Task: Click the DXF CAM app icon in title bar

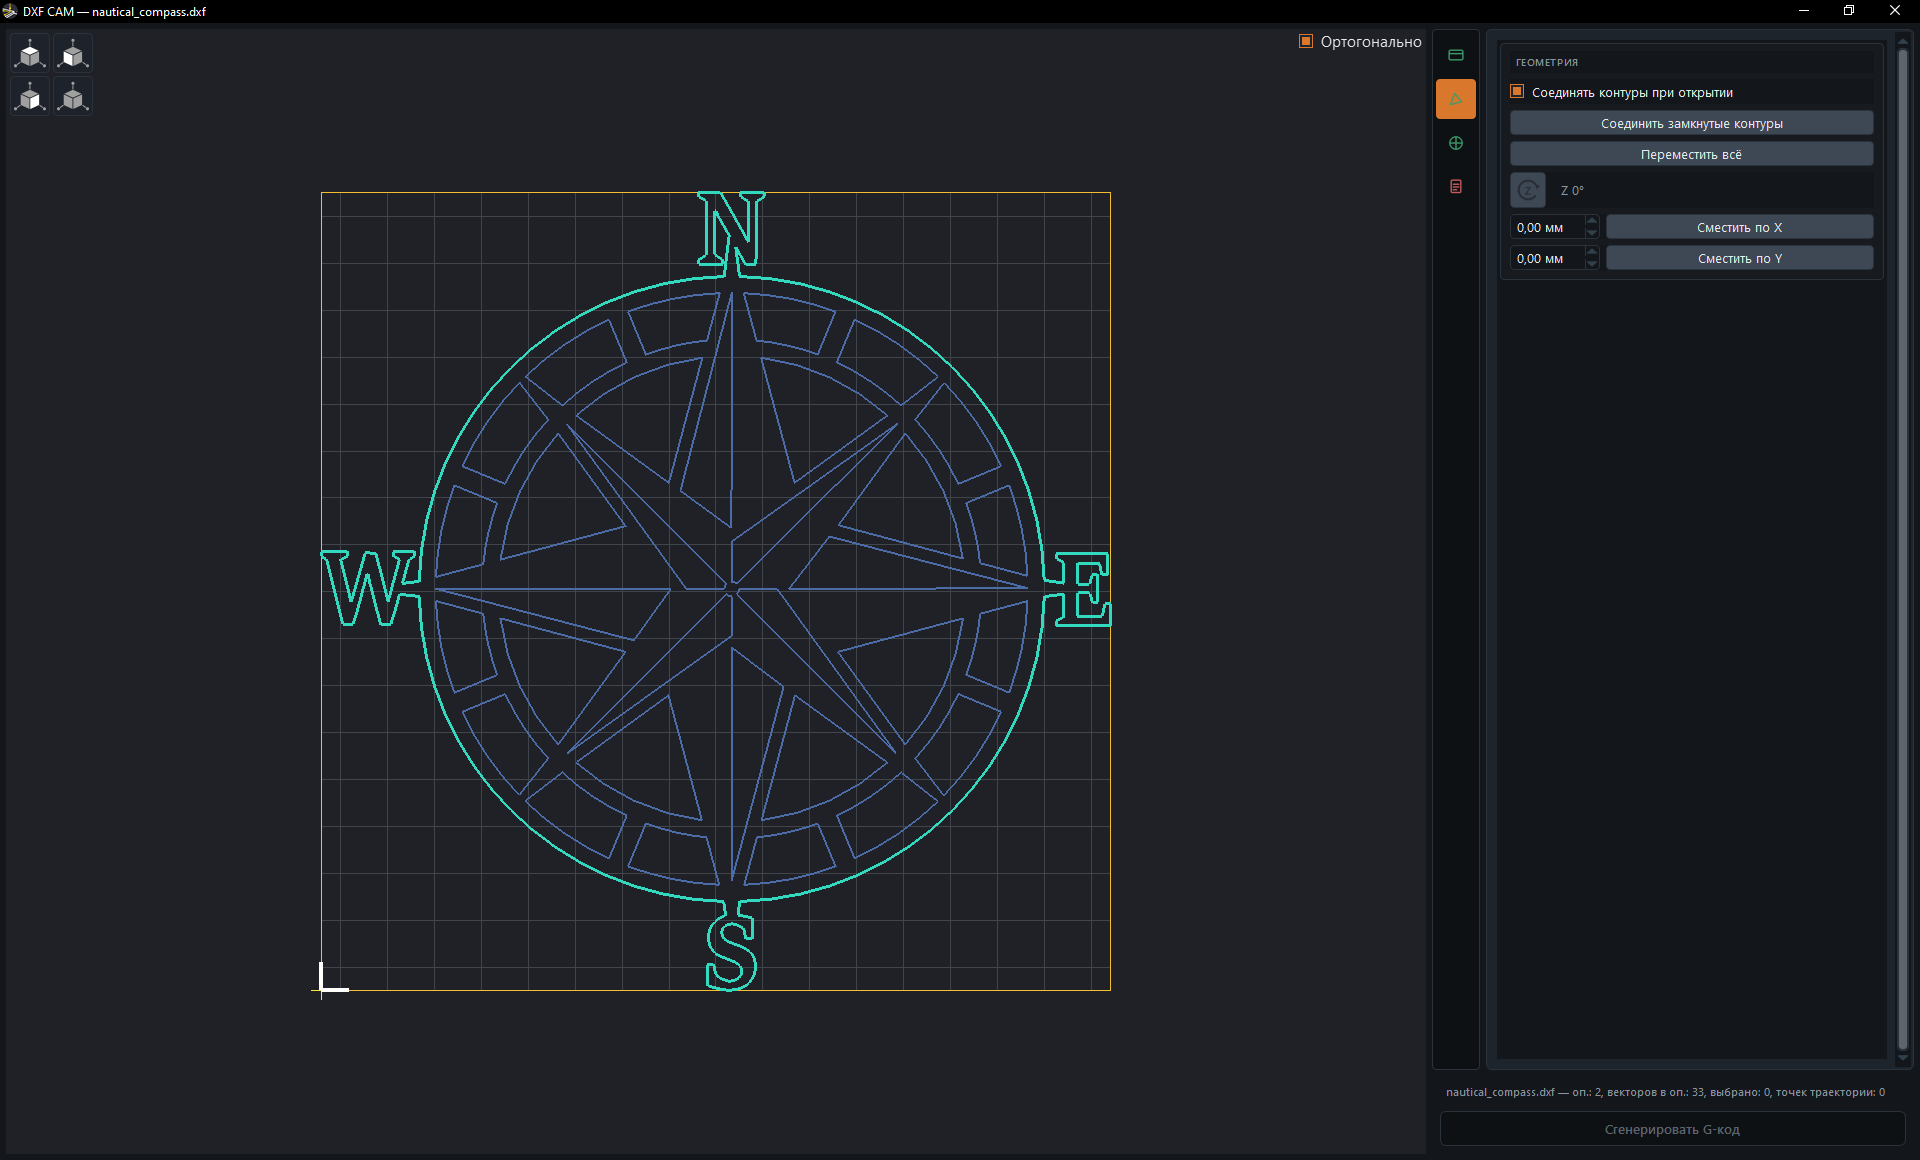Action: pos(10,11)
